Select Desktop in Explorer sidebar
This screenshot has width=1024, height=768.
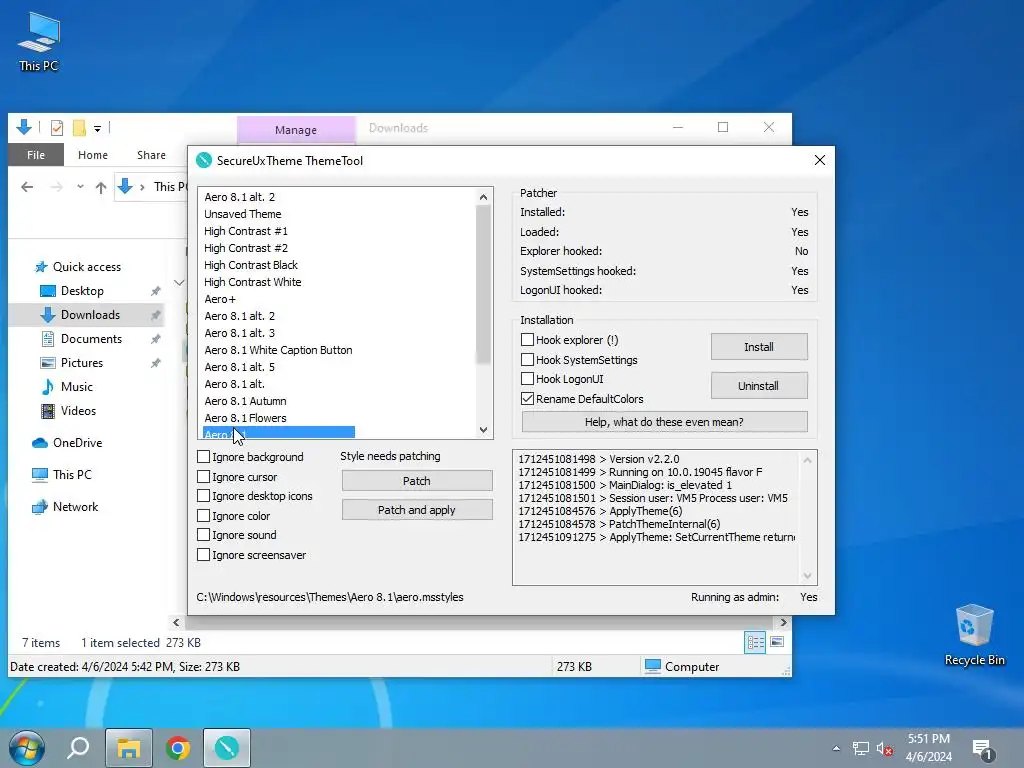click(82, 291)
